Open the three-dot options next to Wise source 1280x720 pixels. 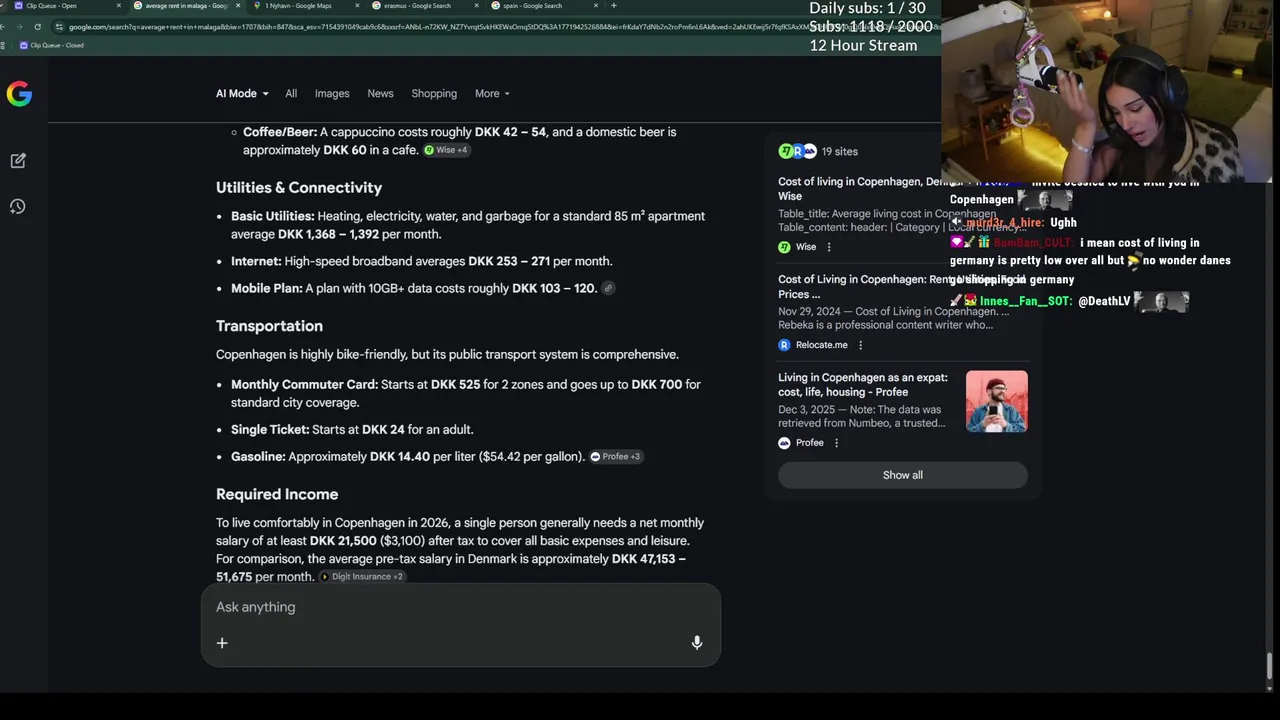(829, 247)
